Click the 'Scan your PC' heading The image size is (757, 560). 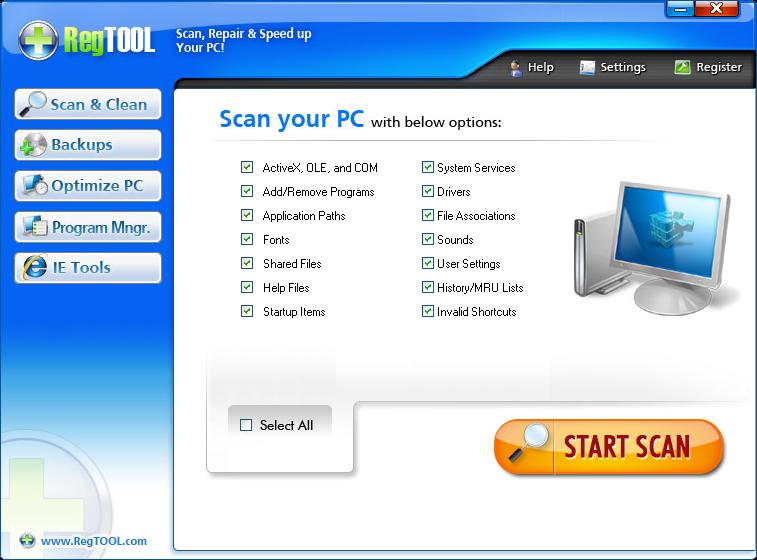click(x=291, y=119)
